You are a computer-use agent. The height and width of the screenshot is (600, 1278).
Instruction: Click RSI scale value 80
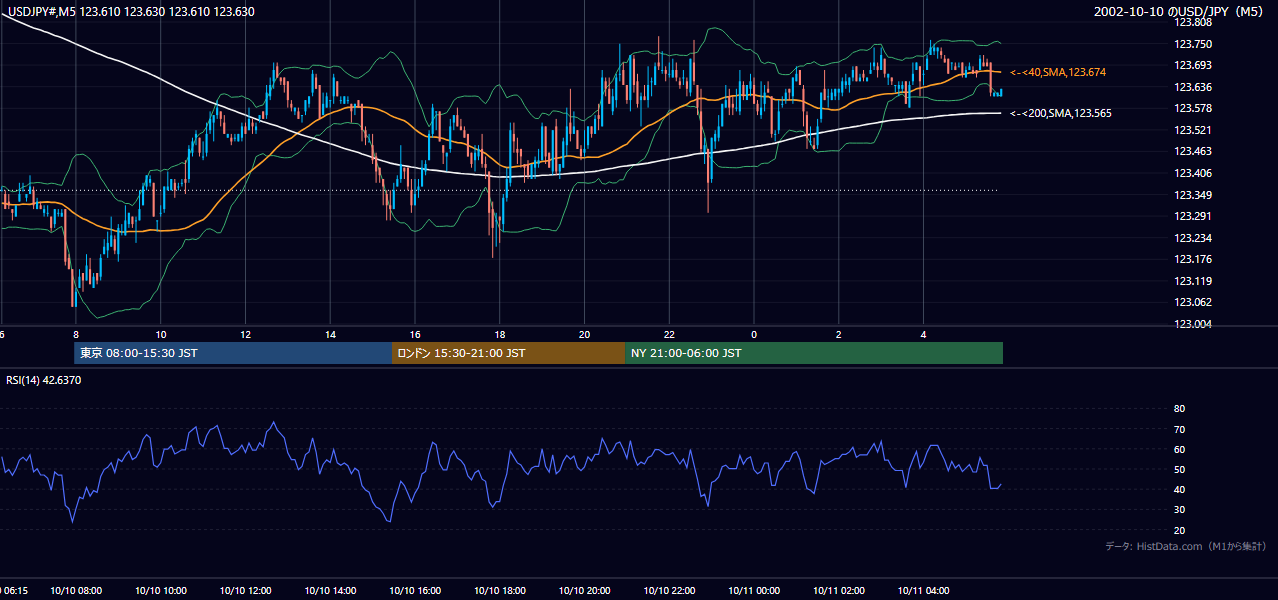[1179, 409]
